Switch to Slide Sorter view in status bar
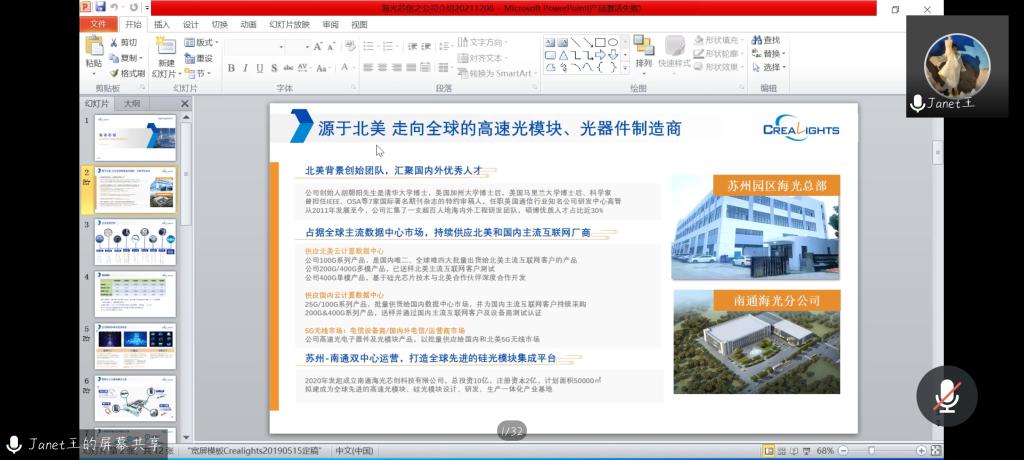Screen dimensions: 1024x460 click(x=780, y=451)
